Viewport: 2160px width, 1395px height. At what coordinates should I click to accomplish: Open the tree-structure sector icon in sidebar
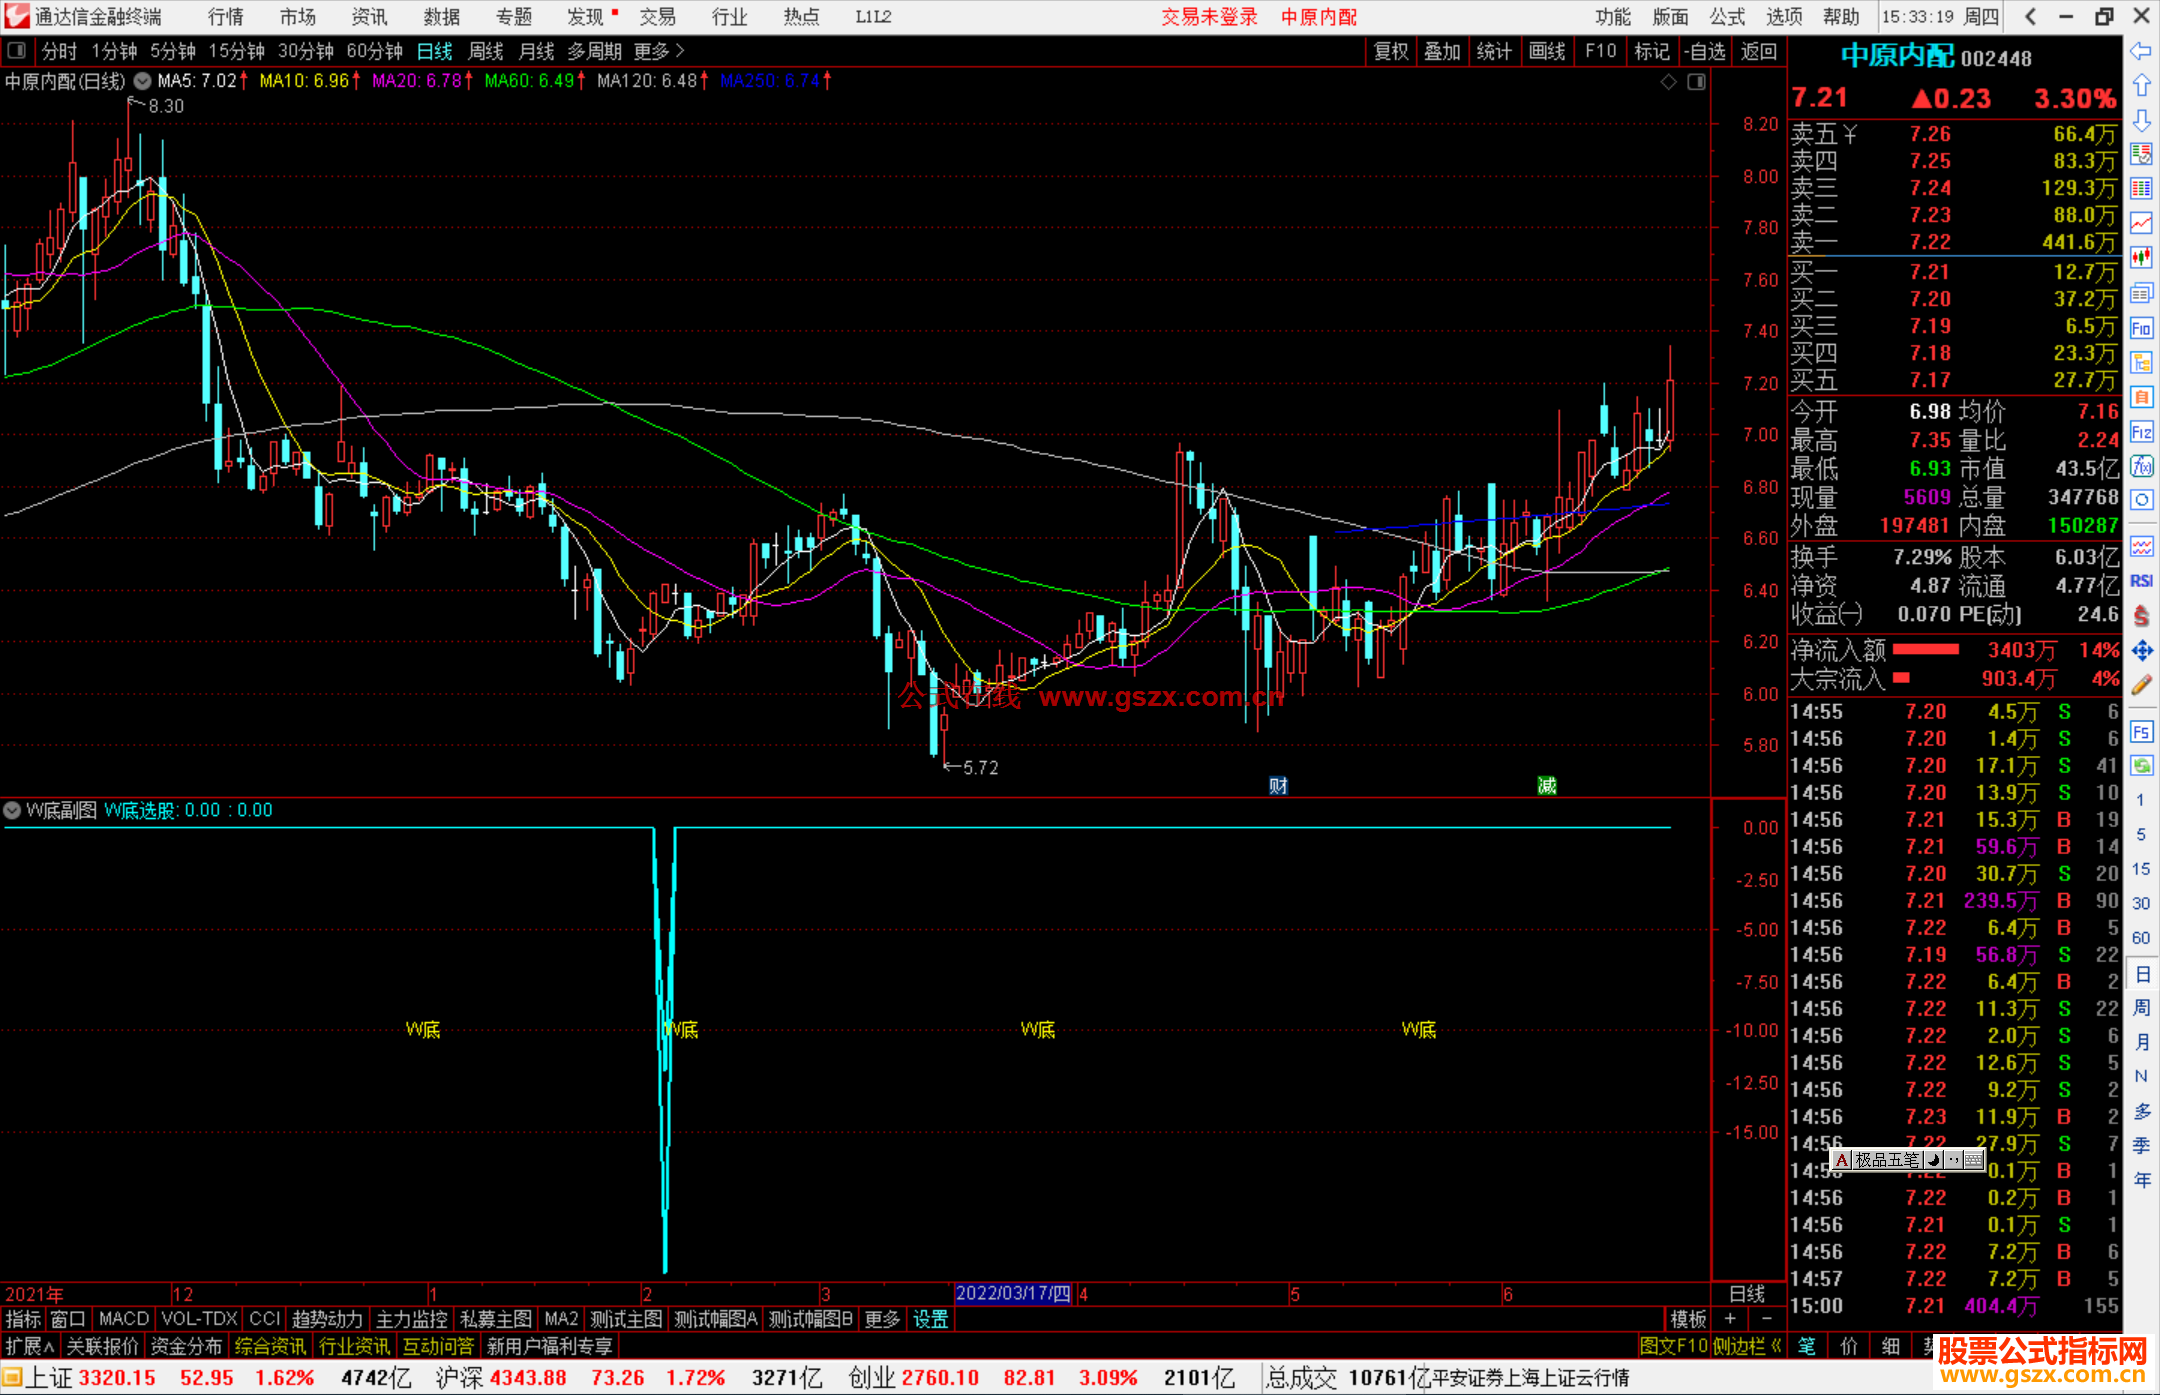[x=2141, y=362]
